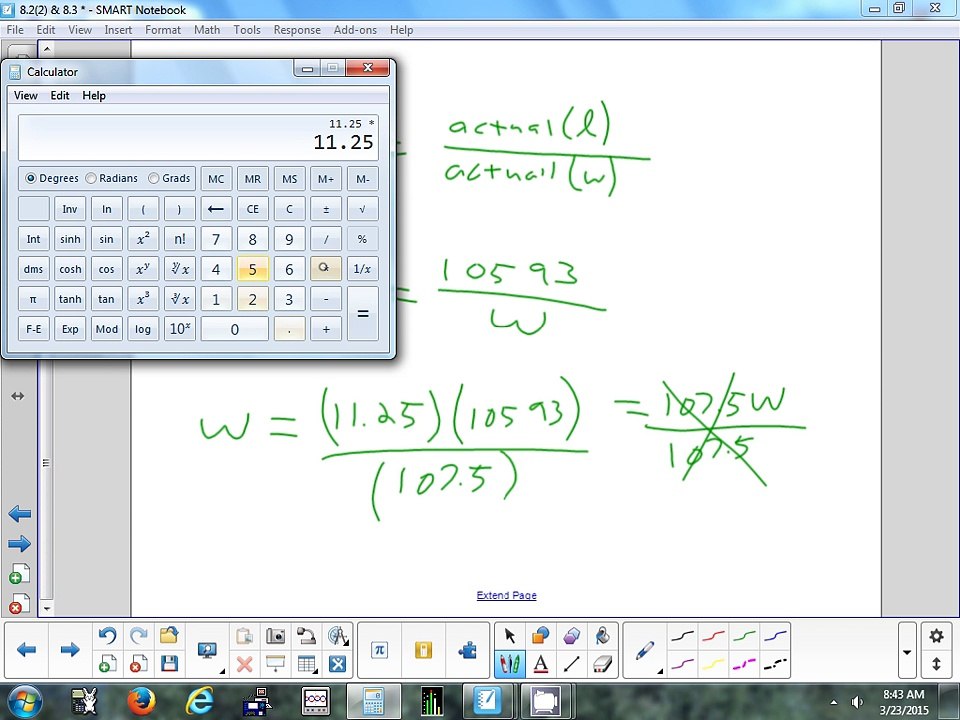Add a new page using toolbar plus-page icon
Image resolution: width=960 pixels, height=720 pixels.
point(108,664)
